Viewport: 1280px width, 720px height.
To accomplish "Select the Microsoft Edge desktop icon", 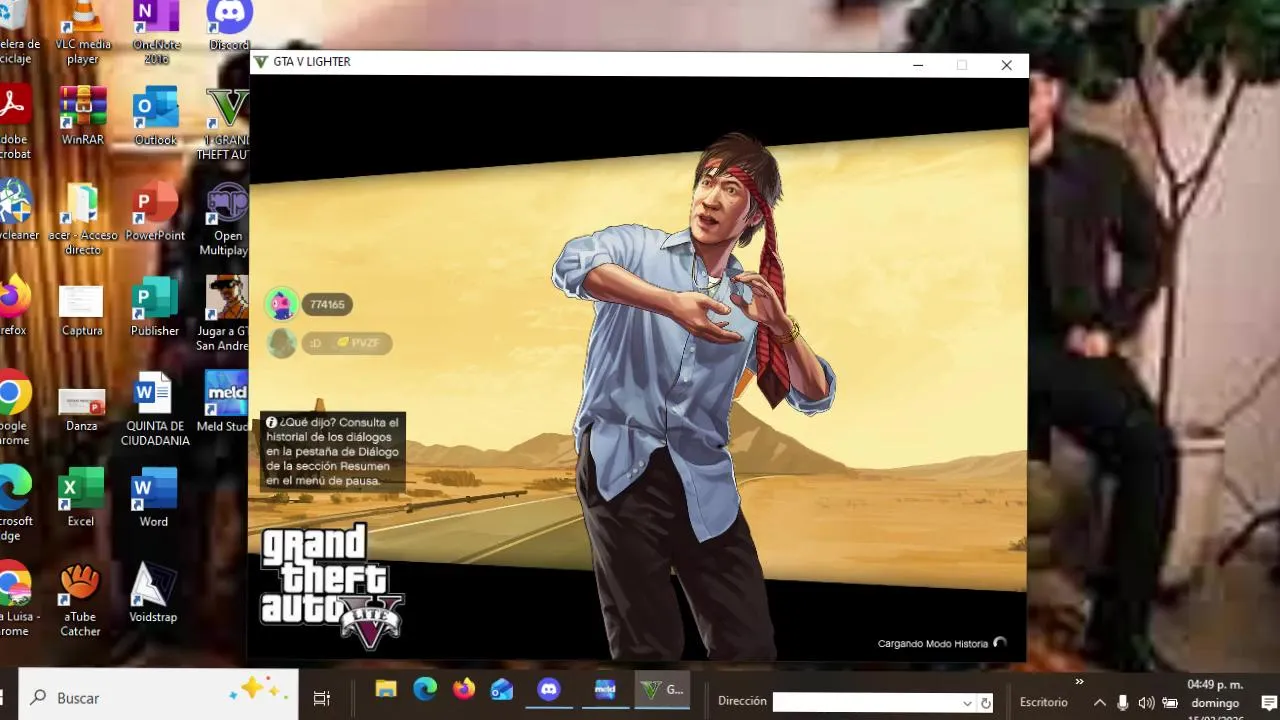I will point(15,502).
